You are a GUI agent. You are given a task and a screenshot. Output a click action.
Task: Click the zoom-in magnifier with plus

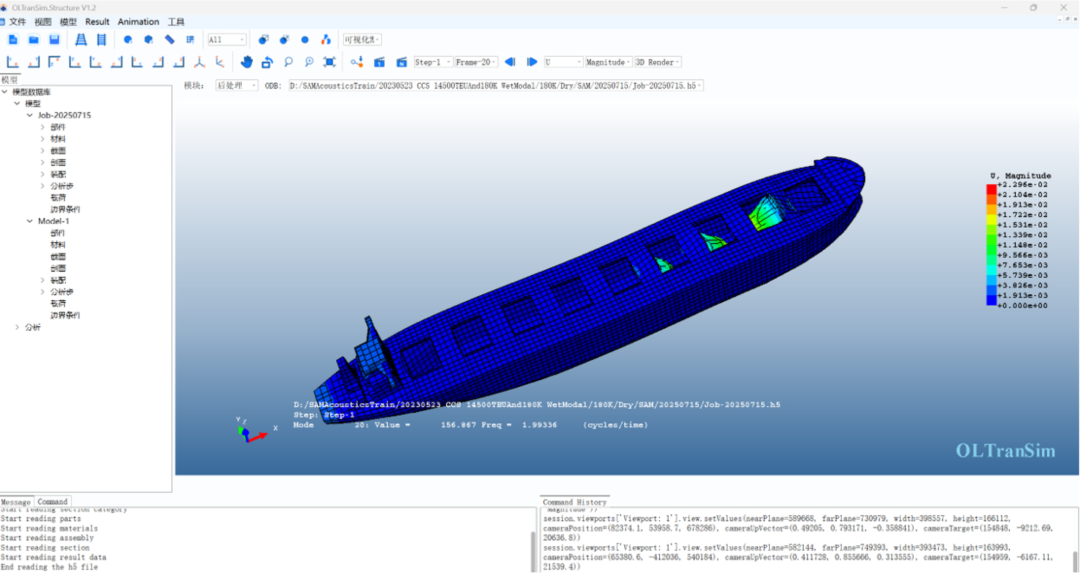[x=309, y=62]
